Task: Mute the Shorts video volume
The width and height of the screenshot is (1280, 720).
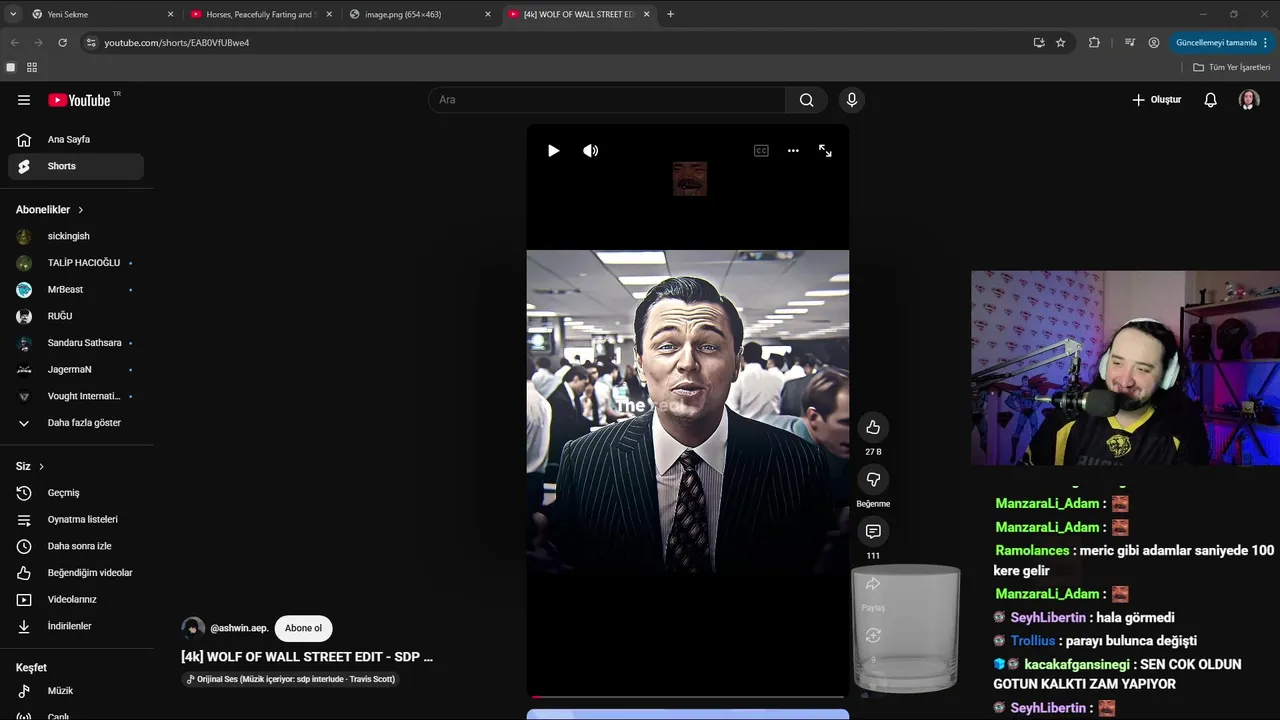Action: pyautogui.click(x=591, y=151)
